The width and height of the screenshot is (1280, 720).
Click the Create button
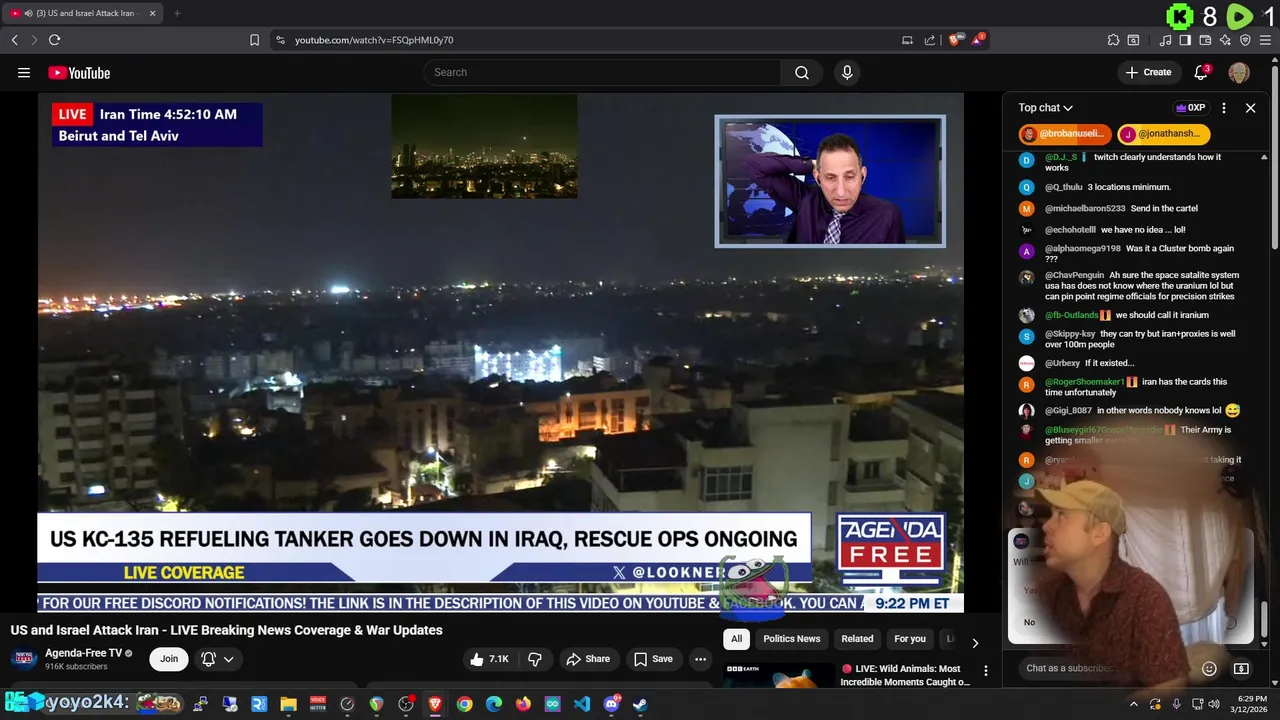[1148, 72]
